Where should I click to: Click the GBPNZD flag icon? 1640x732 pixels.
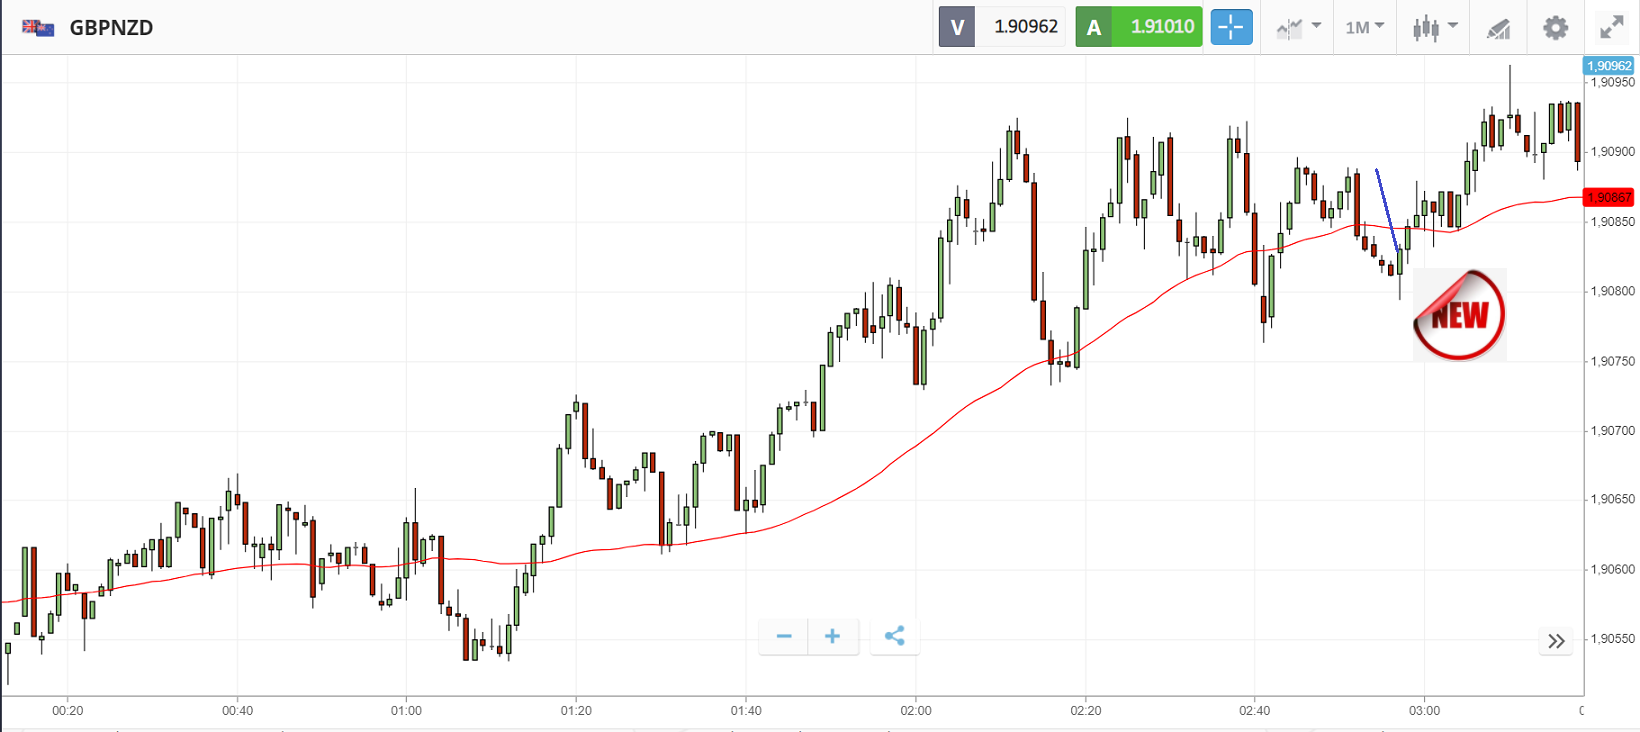tap(38, 28)
